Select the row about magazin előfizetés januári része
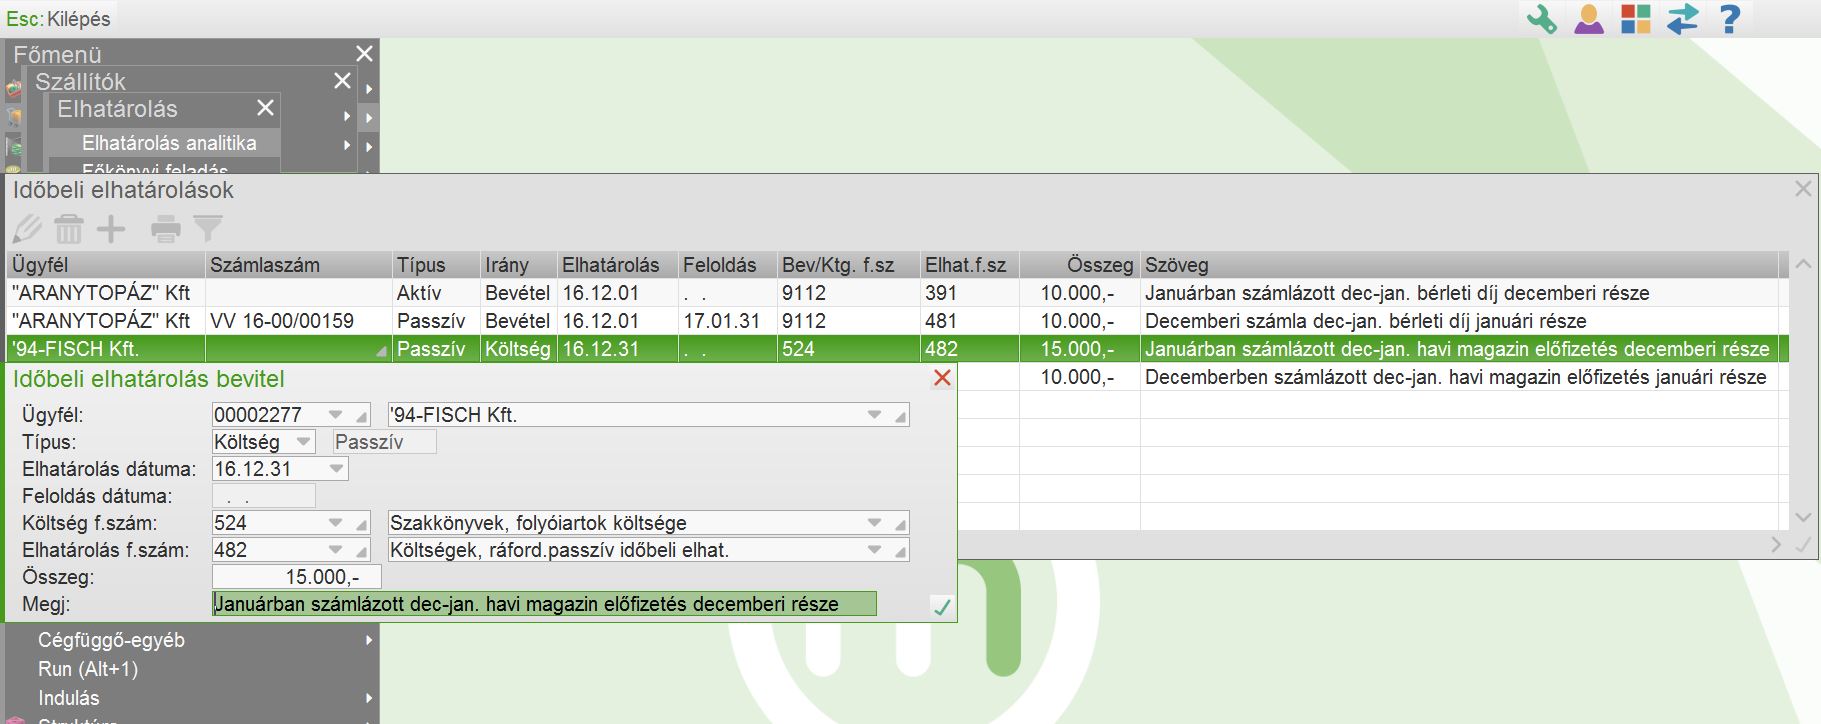 coord(1372,377)
